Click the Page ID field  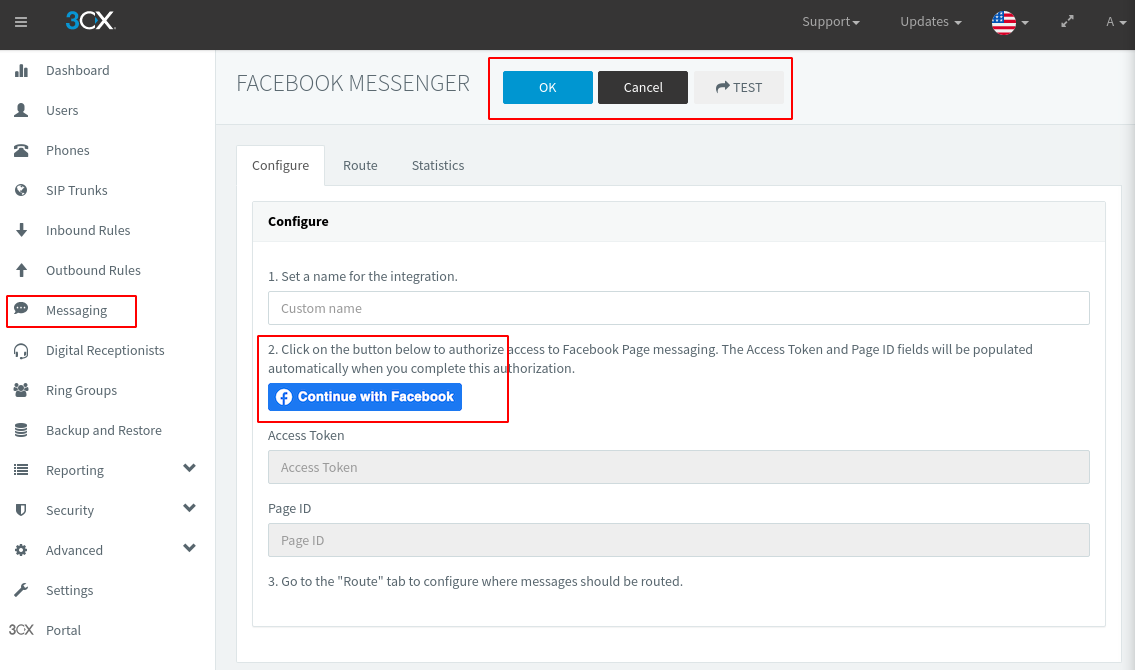point(678,540)
